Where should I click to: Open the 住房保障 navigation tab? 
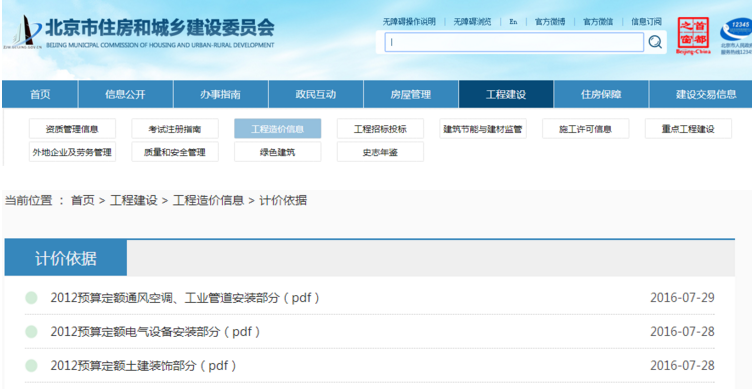pyautogui.click(x=601, y=94)
